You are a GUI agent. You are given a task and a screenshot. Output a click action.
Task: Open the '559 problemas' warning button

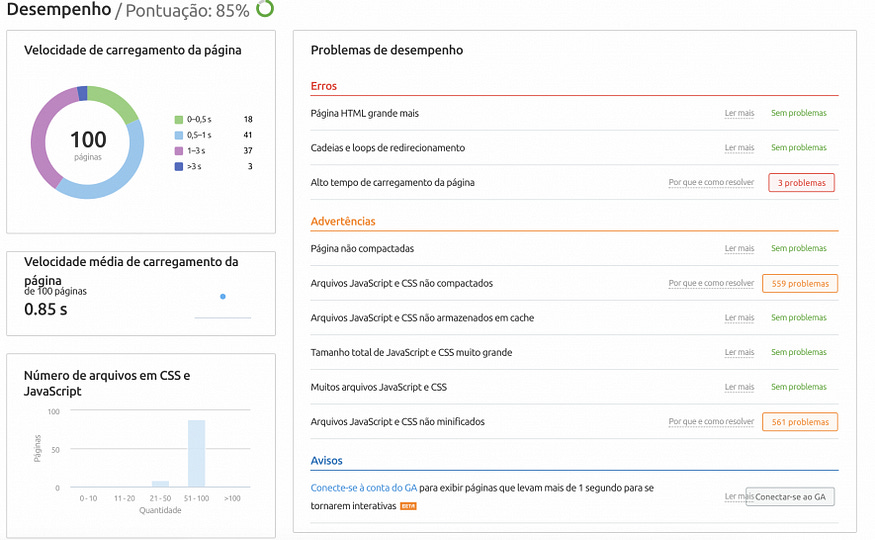[800, 283]
